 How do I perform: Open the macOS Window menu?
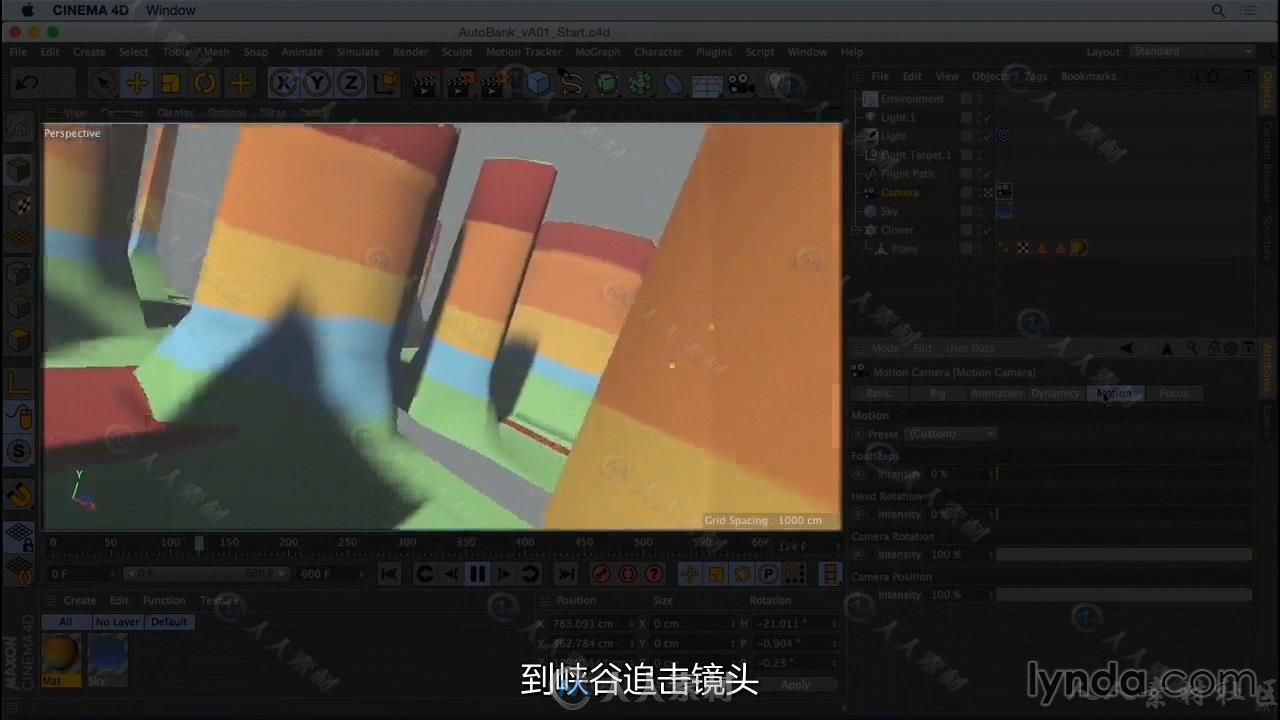[171, 10]
